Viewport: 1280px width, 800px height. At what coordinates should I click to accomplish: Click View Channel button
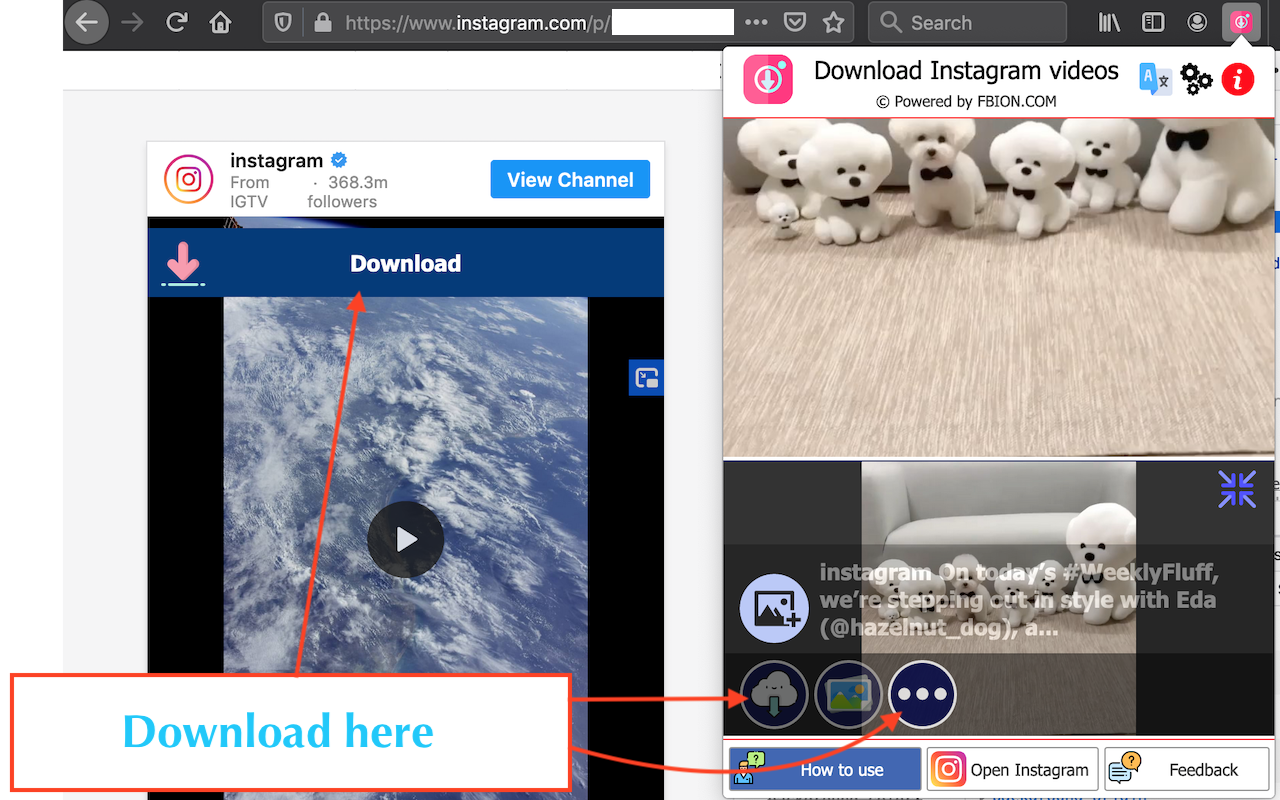(570, 180)
